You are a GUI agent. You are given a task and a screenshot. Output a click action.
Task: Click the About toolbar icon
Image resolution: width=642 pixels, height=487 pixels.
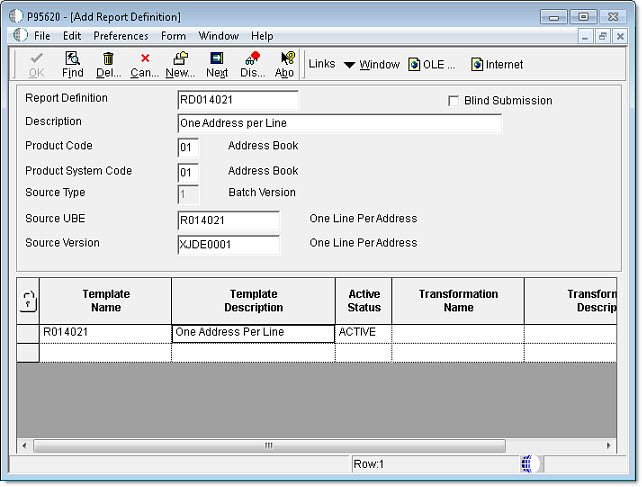288,59
